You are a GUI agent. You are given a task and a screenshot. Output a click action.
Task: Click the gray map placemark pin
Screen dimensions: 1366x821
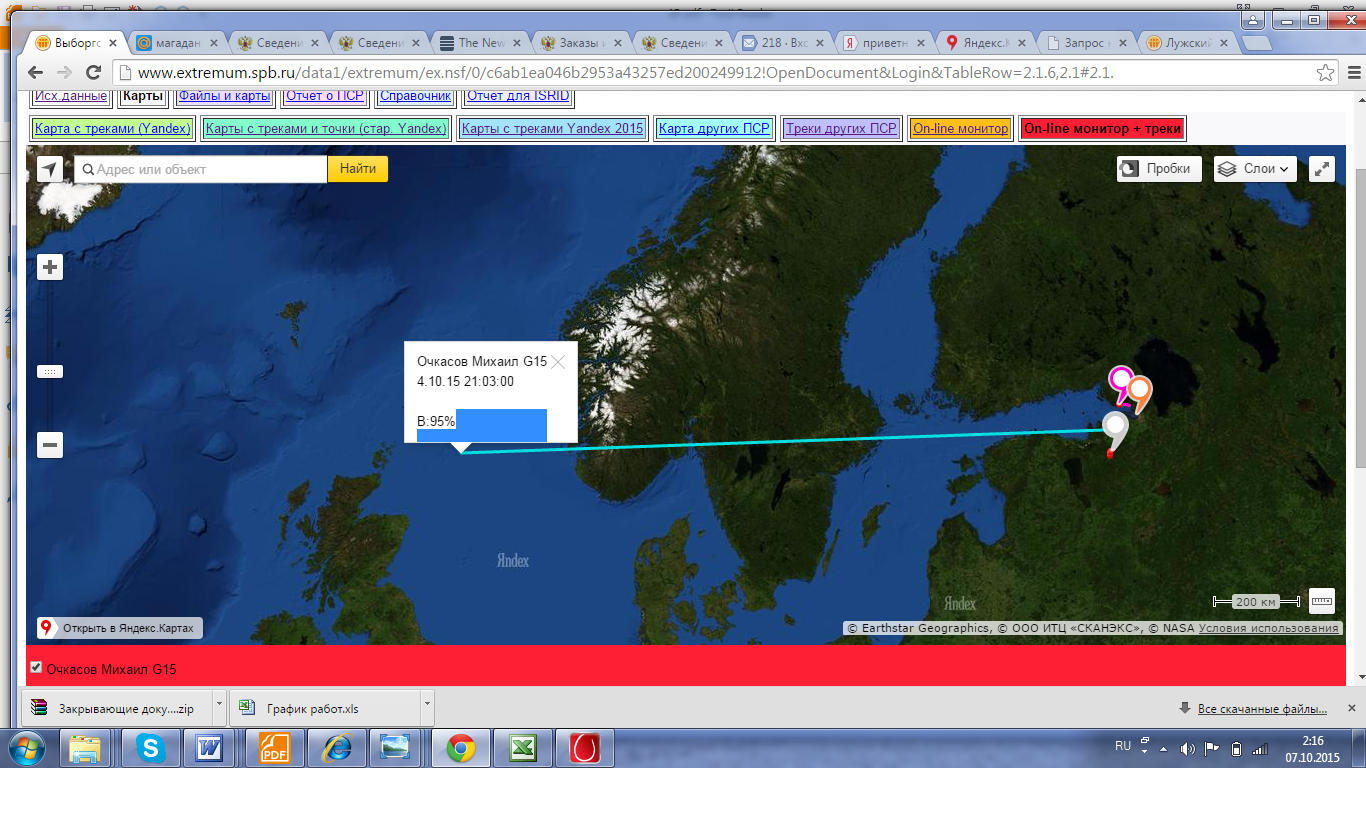[x=1114, y=430]
